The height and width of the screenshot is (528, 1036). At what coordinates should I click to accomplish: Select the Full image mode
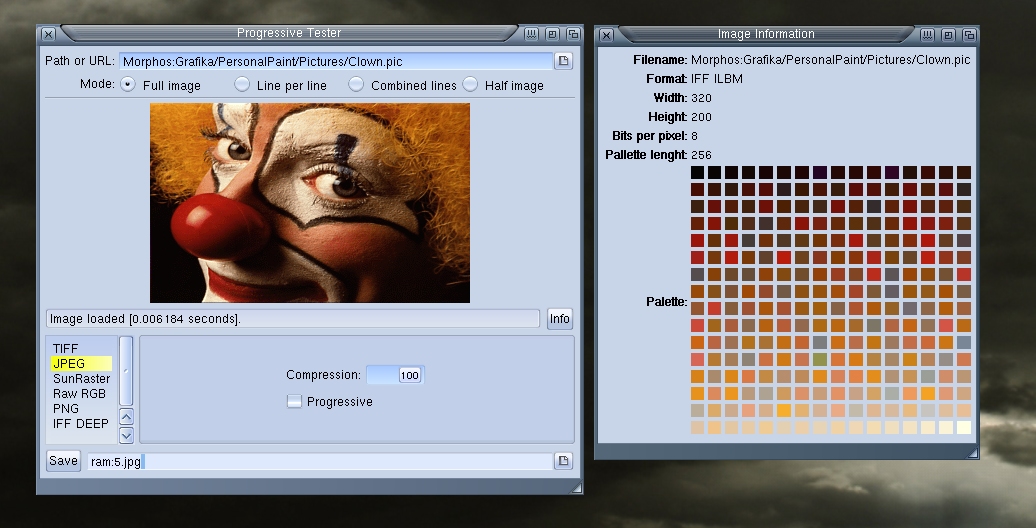pyautogui.click(x=128, y=85)
